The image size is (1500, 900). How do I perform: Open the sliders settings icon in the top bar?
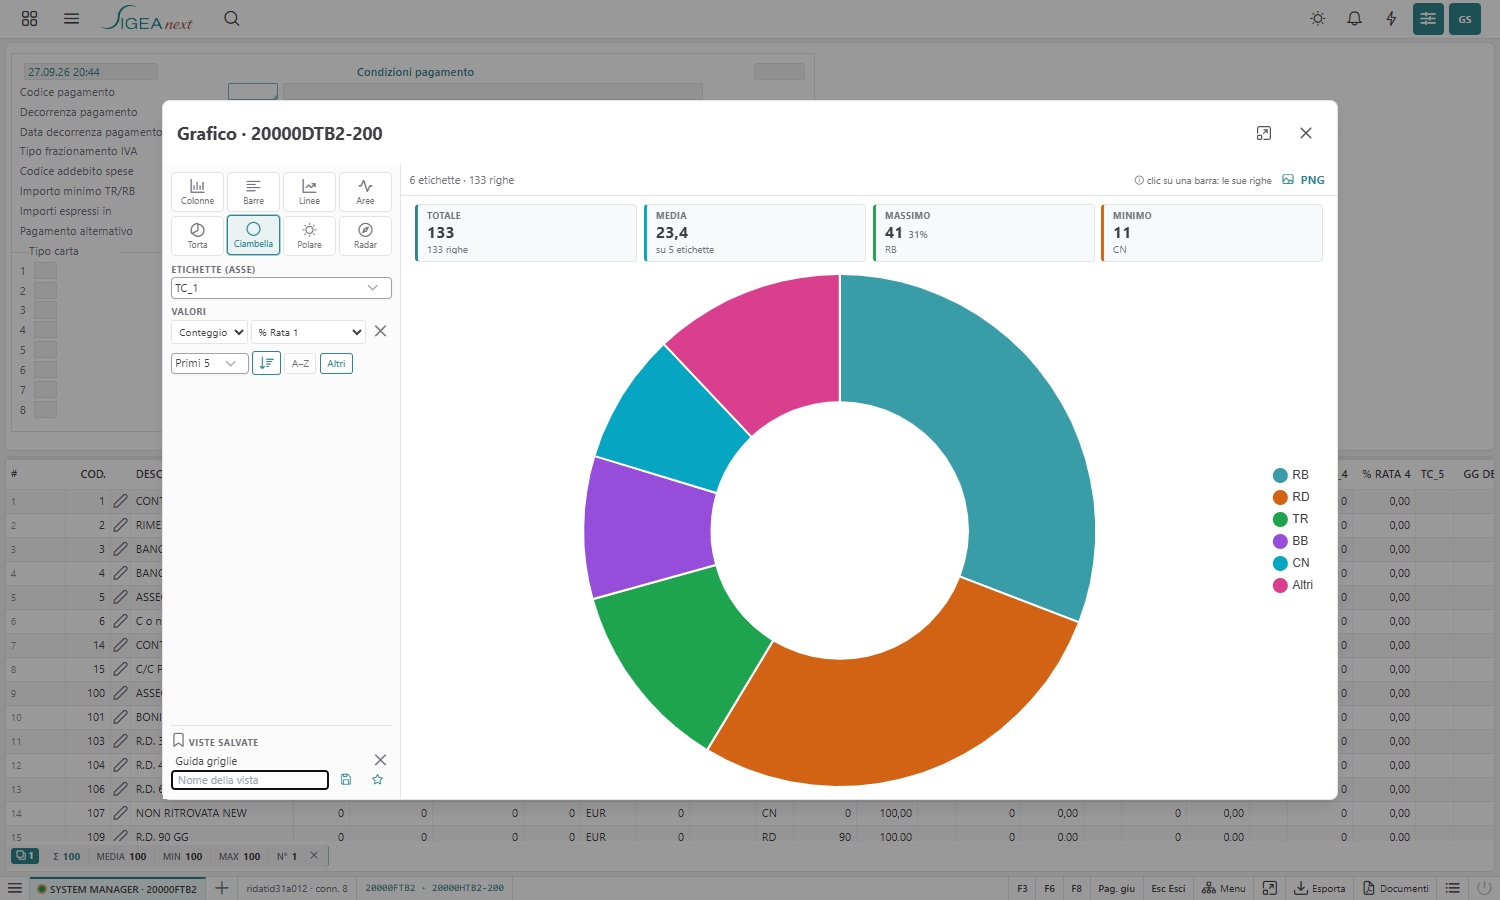pos(1428,19)
